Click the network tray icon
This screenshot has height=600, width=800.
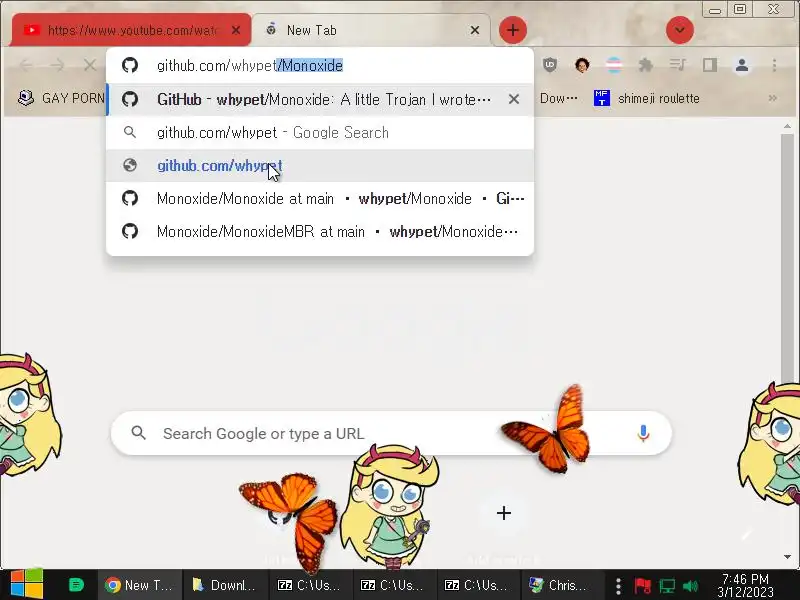tap(666, 586)
